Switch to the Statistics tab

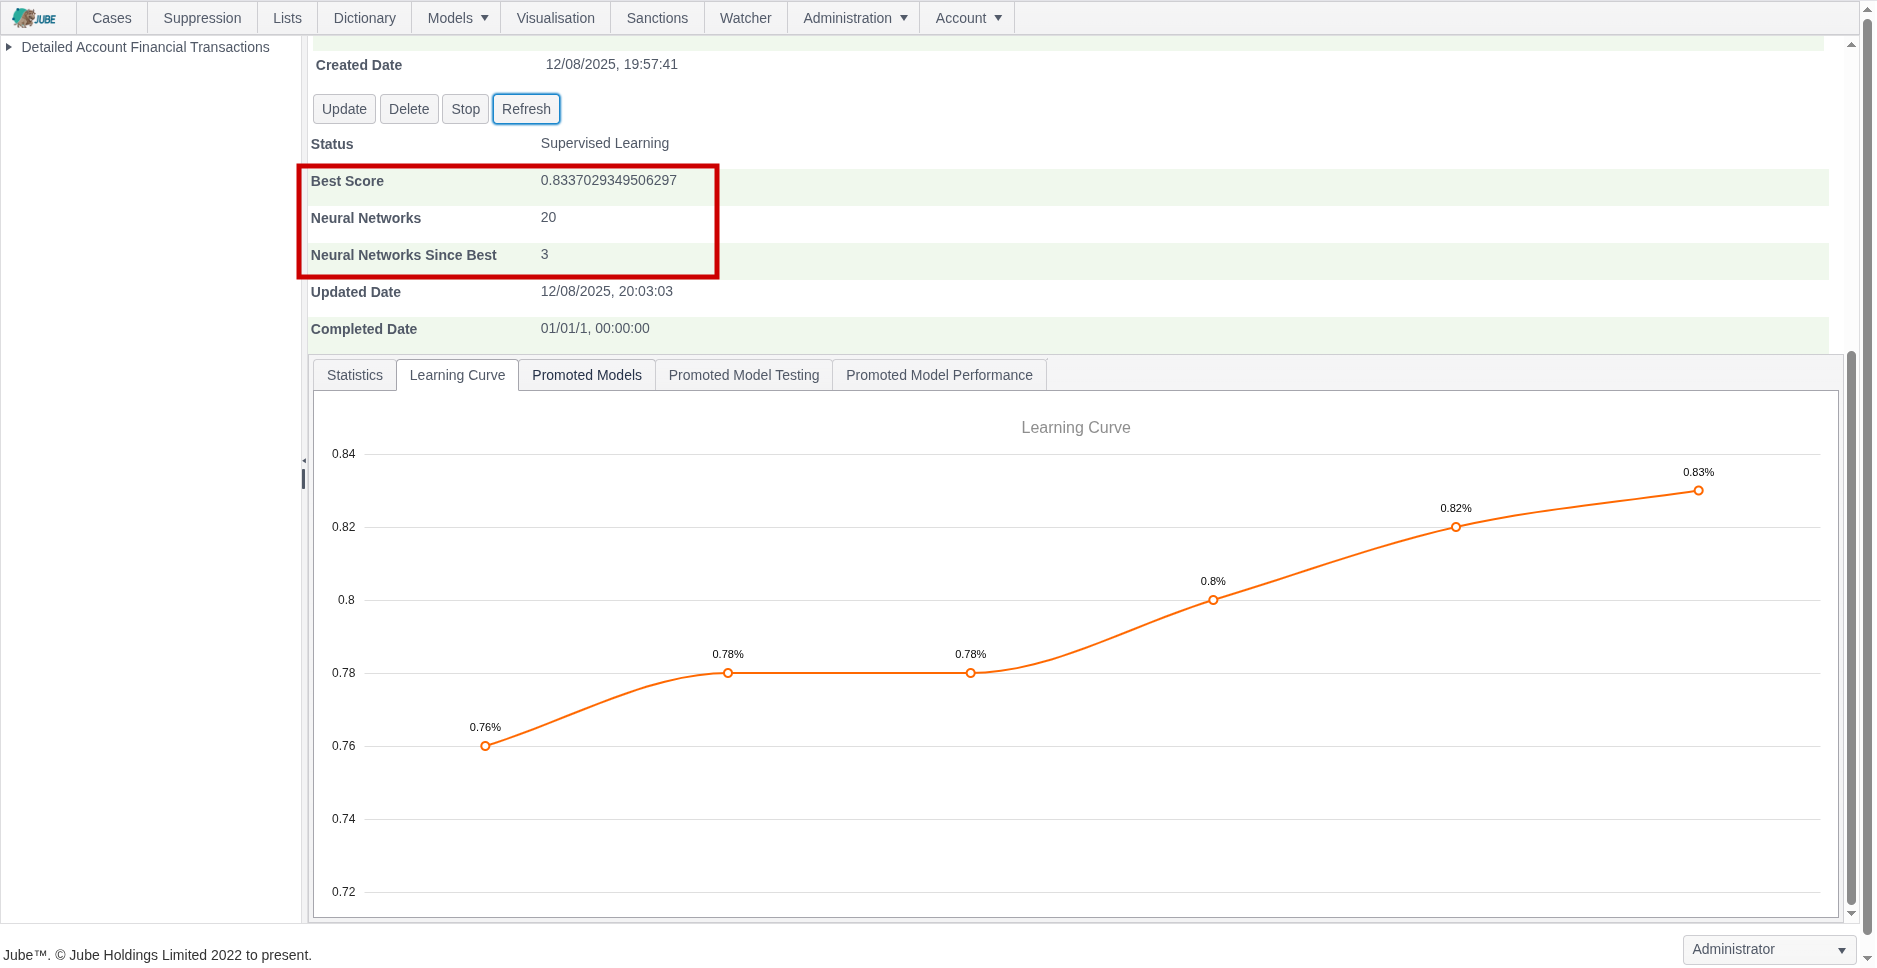(x=355, y=375)
